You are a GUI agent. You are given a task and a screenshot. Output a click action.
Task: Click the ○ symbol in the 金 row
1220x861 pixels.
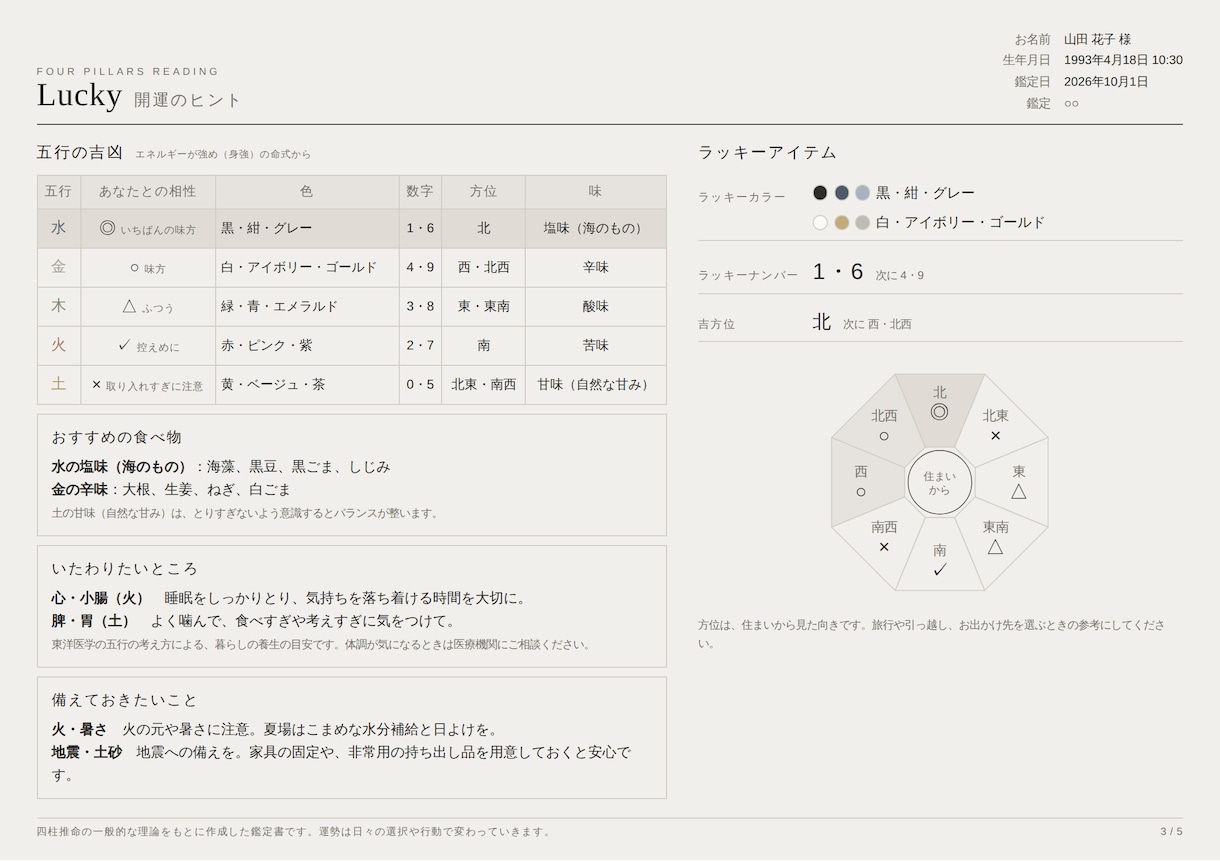pos(135,268)
